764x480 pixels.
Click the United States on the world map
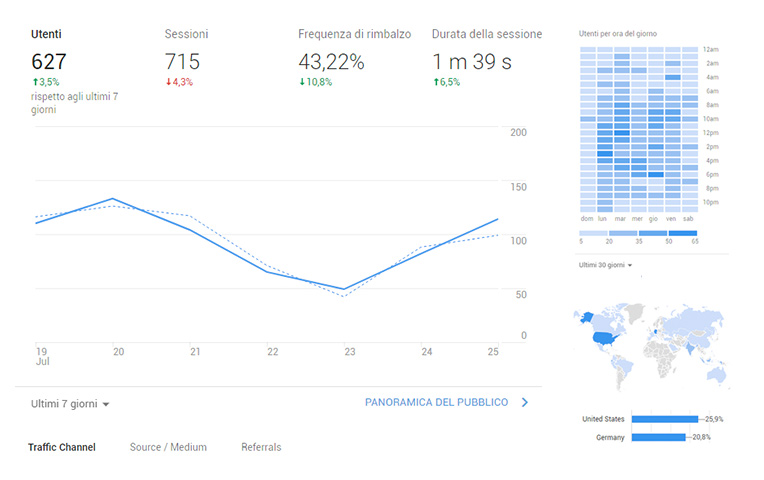[x=603, y=337]
